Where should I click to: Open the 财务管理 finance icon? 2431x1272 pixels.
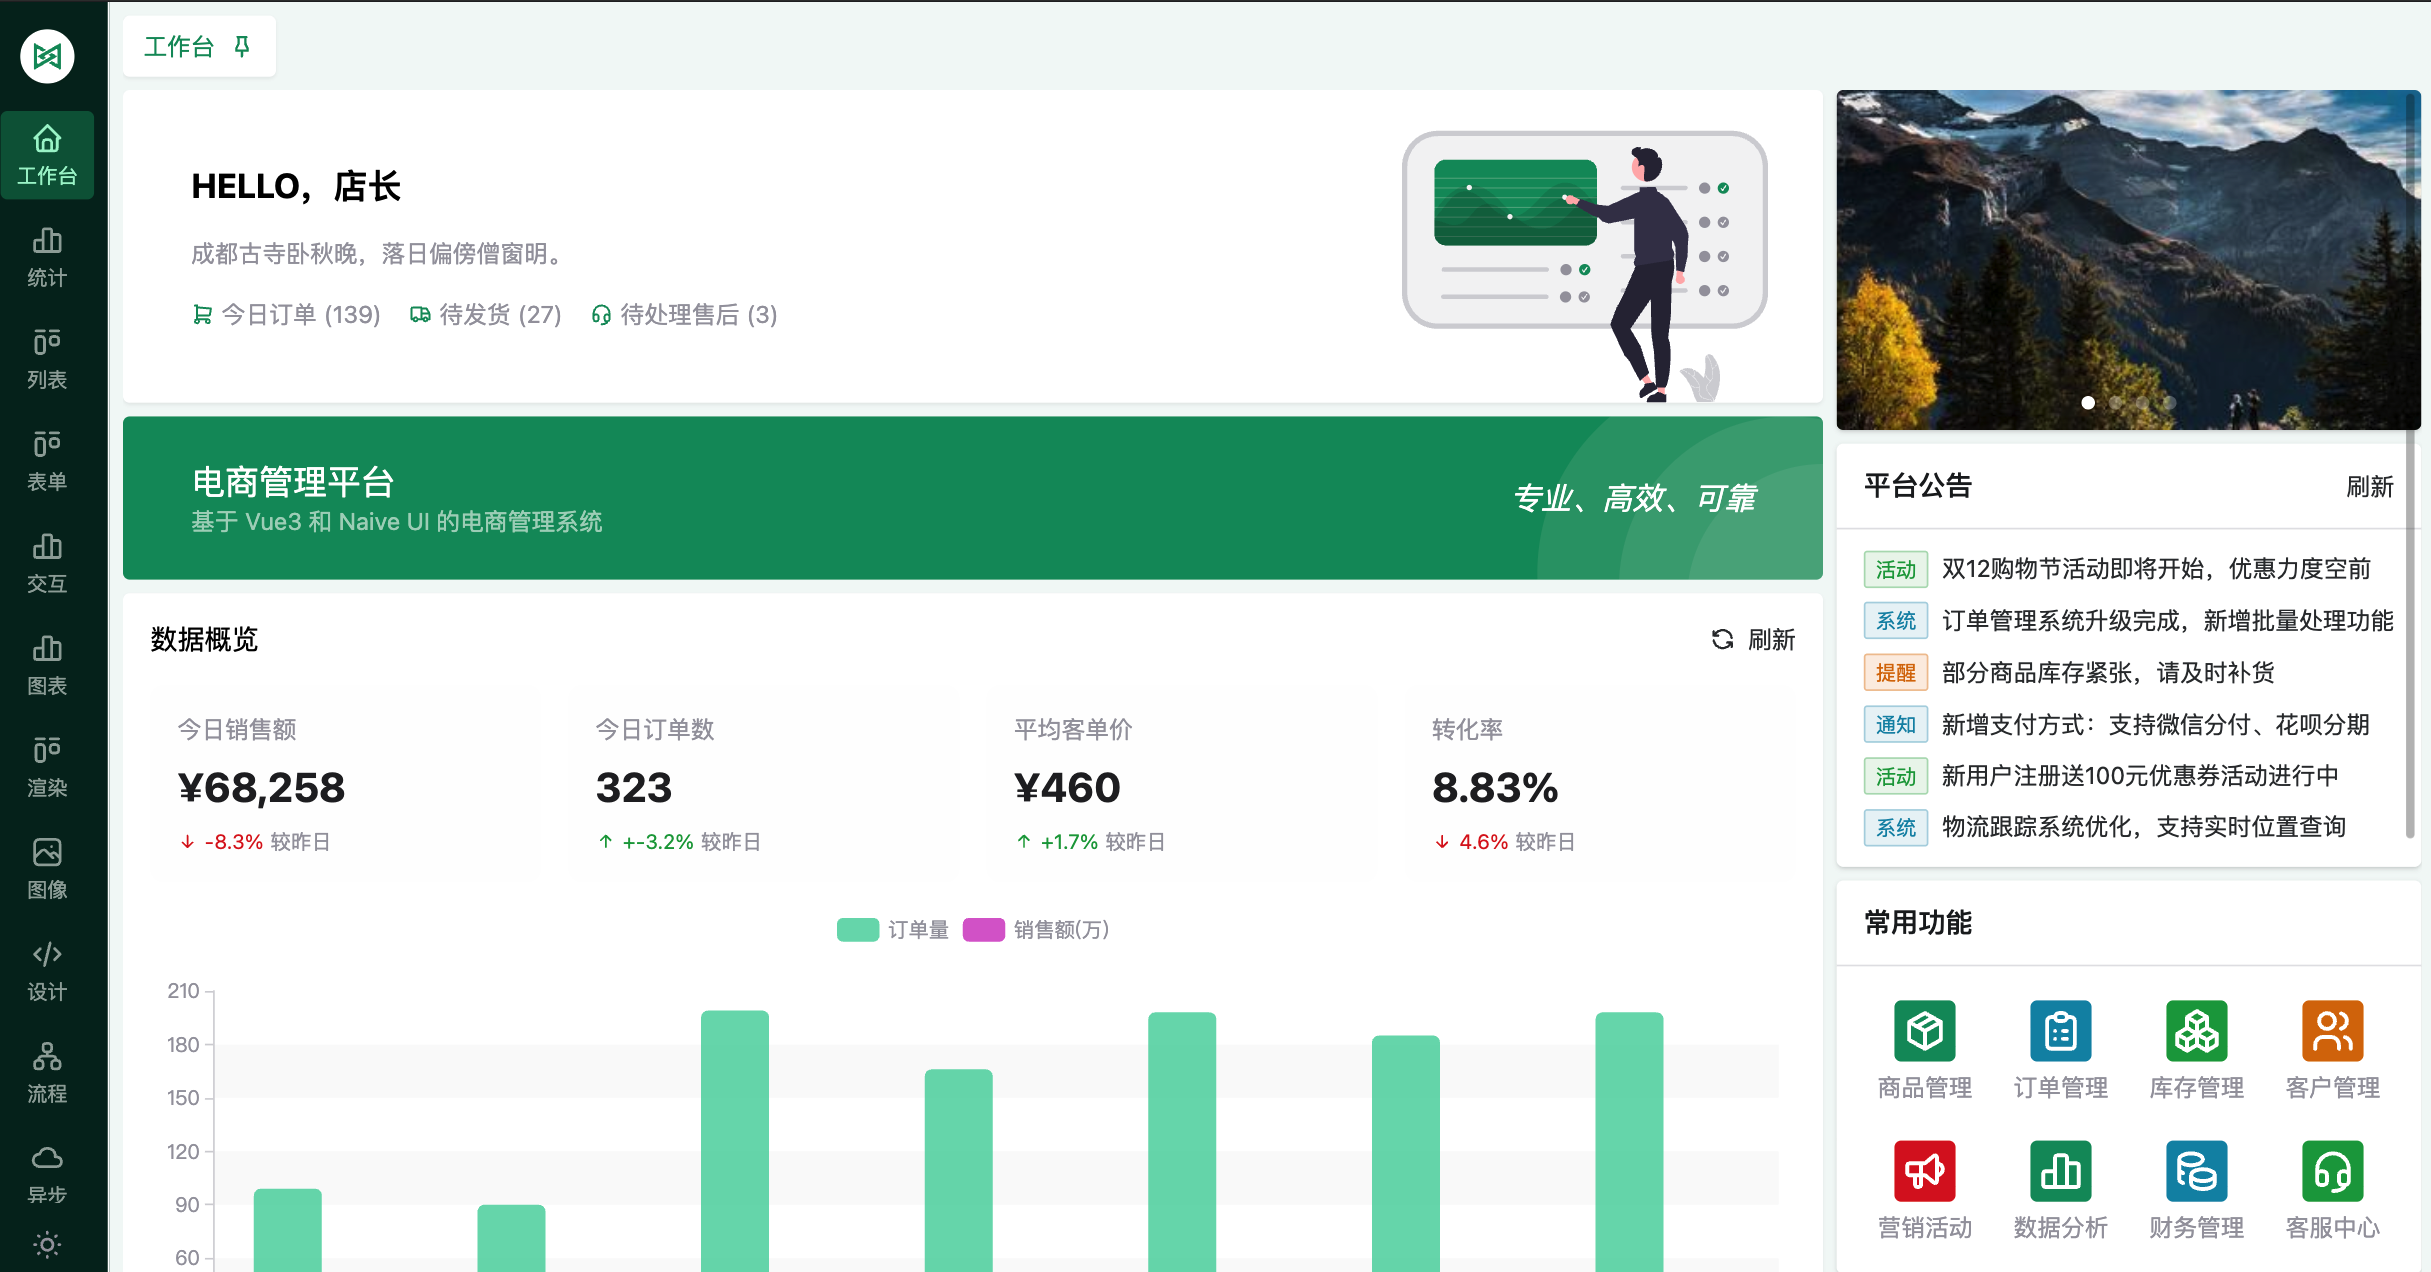[x=2196, y=1171]
